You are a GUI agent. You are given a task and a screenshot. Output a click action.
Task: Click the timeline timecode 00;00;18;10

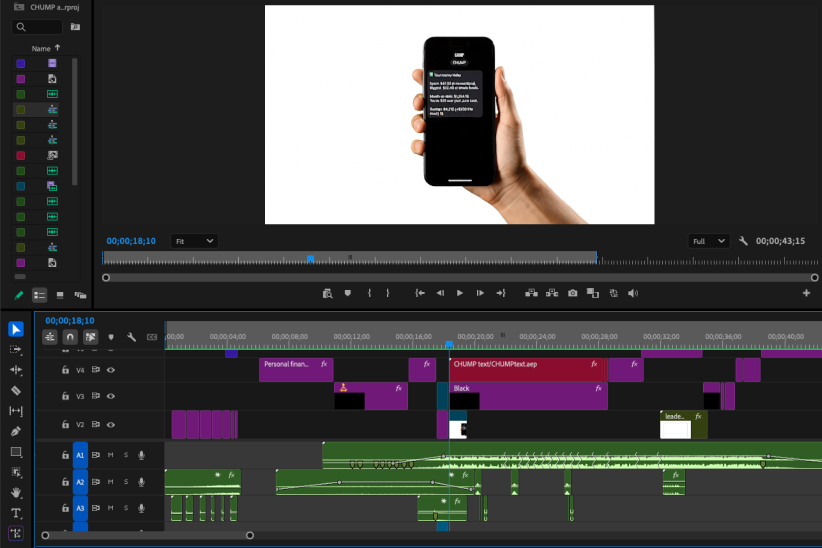[70, 320]
